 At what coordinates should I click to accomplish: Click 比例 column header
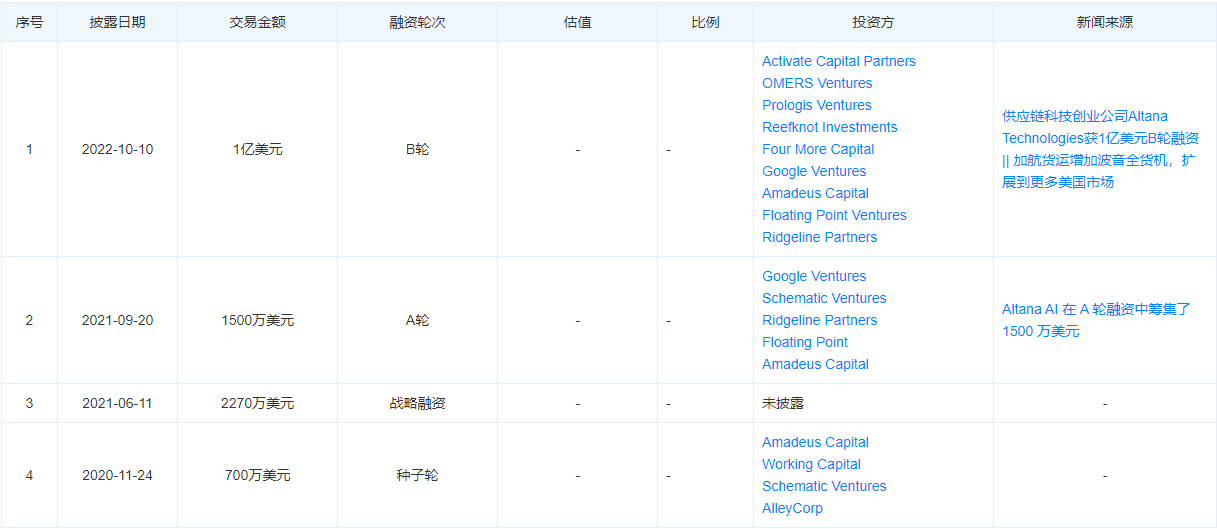point(705,21)
